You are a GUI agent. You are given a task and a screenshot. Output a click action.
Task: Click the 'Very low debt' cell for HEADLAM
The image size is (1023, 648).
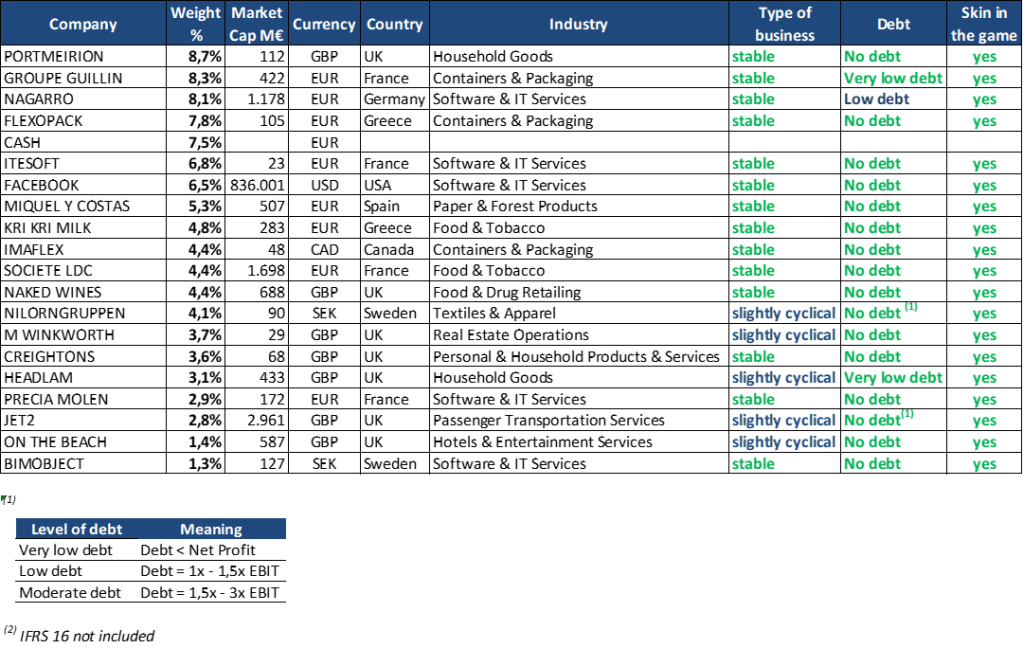893,377
